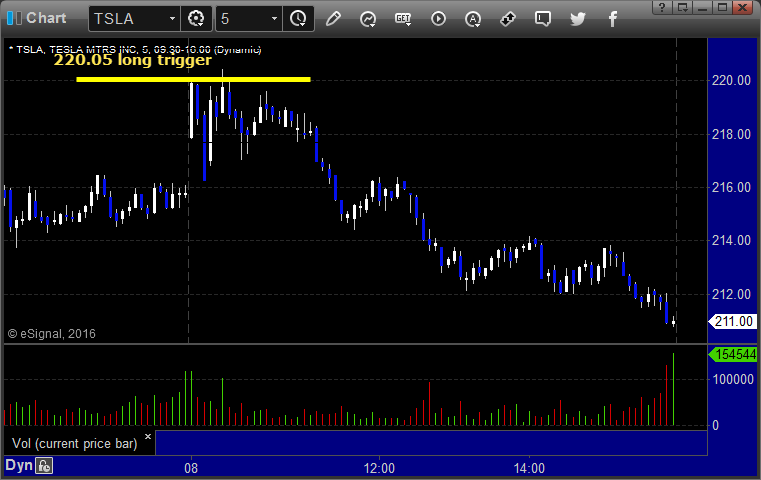Screen dimensions: 761x480
Task: Expand the 5 interval dropdown arrow
Action: tap(274, 18)
